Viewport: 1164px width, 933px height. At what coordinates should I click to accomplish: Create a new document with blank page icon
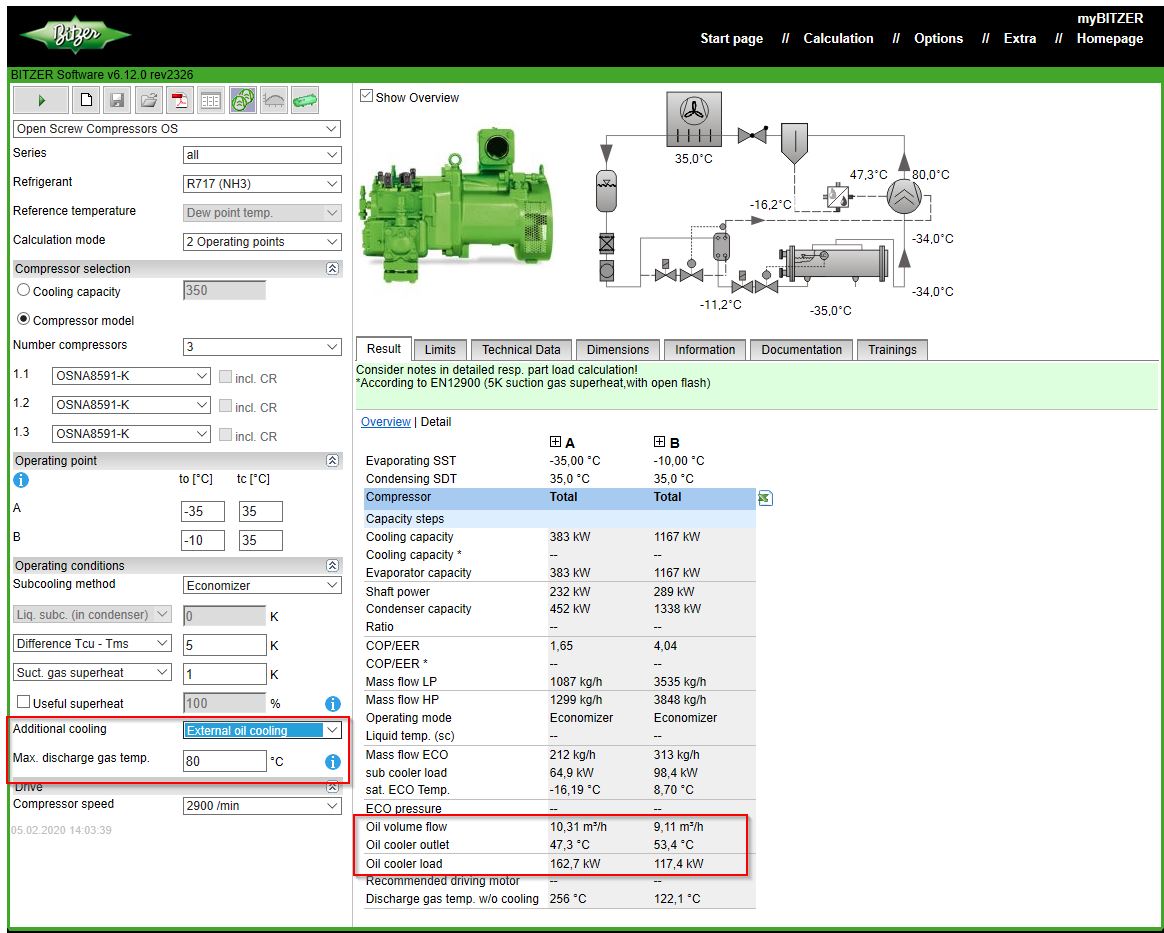[x=87, y=100]
